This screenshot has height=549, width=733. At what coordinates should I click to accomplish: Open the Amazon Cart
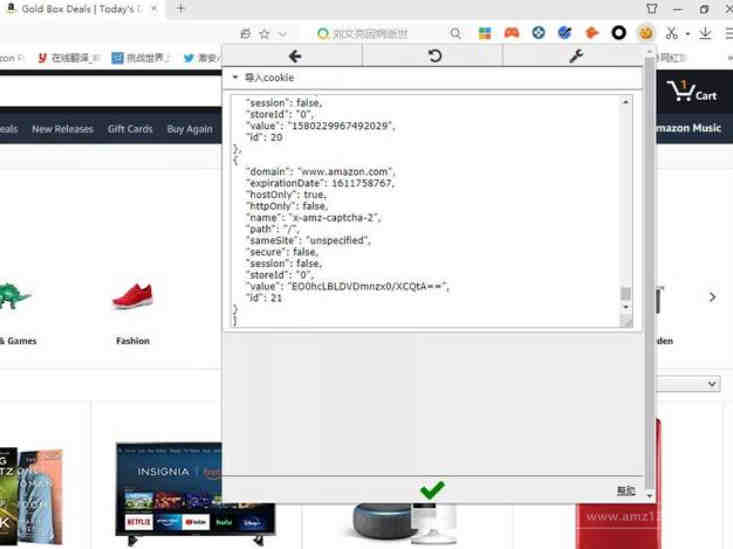click(691, 92)
